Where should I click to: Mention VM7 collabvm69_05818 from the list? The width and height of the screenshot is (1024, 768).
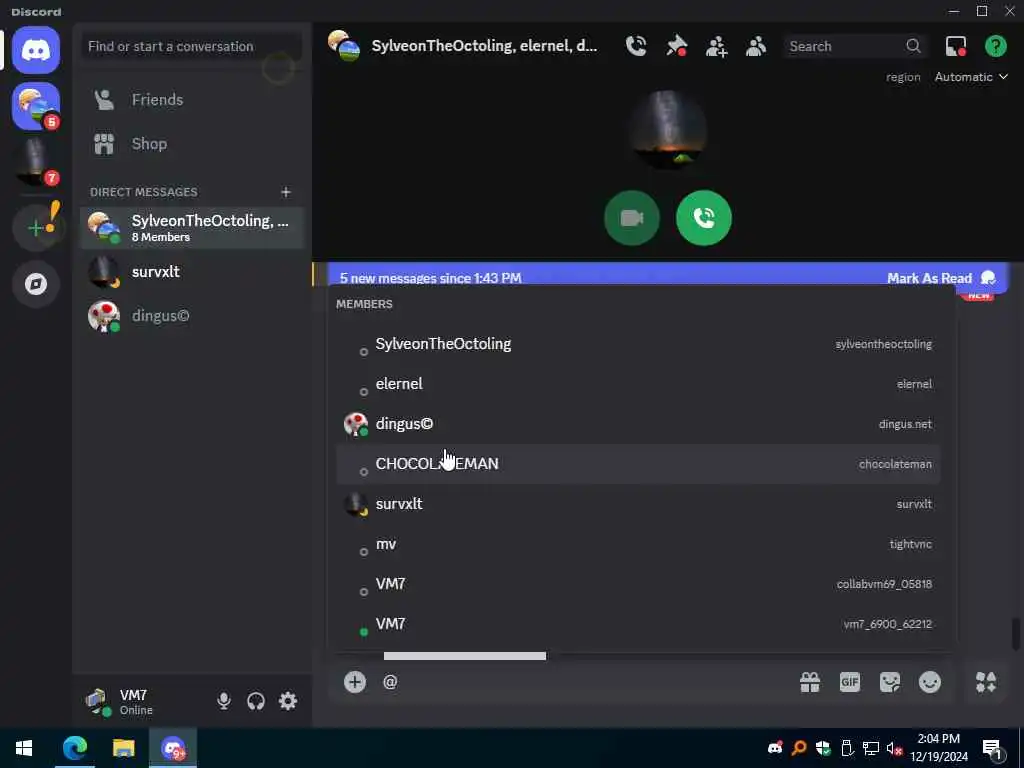(x=638, y=584)
